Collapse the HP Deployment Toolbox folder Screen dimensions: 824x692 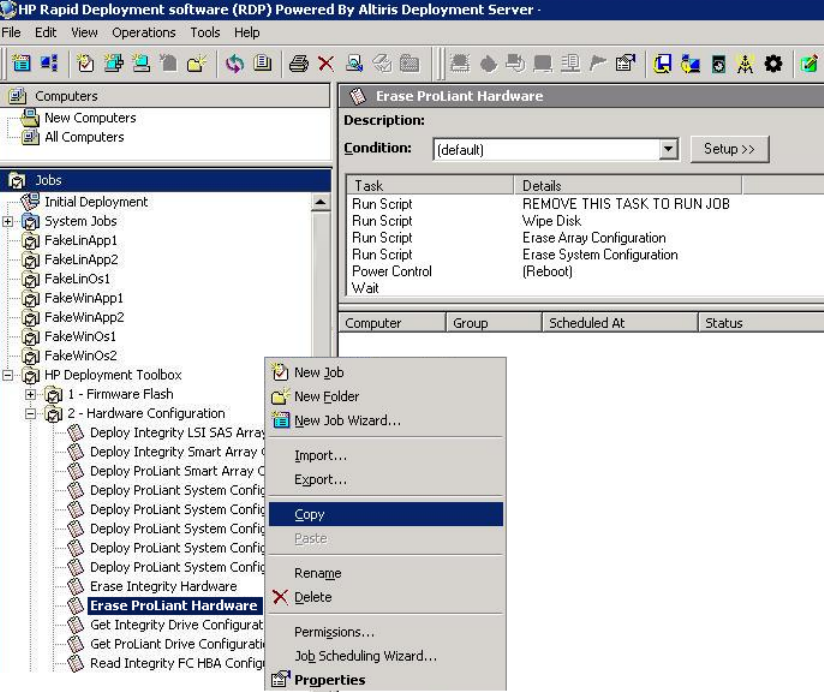(9, 375)
